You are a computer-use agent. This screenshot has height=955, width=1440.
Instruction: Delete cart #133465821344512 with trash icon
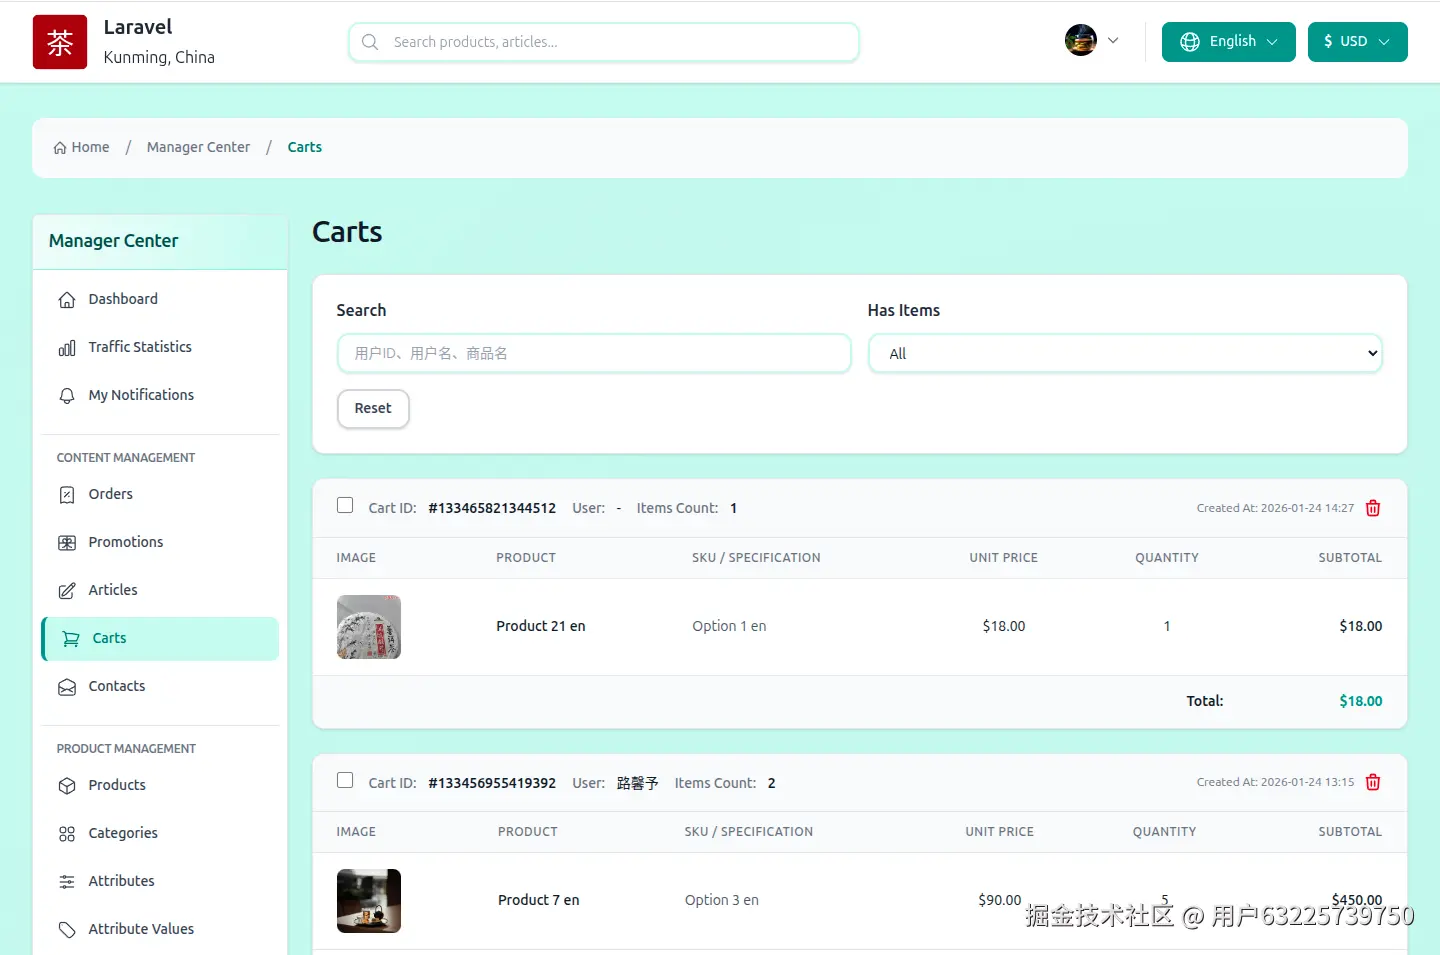[1373, 508]
